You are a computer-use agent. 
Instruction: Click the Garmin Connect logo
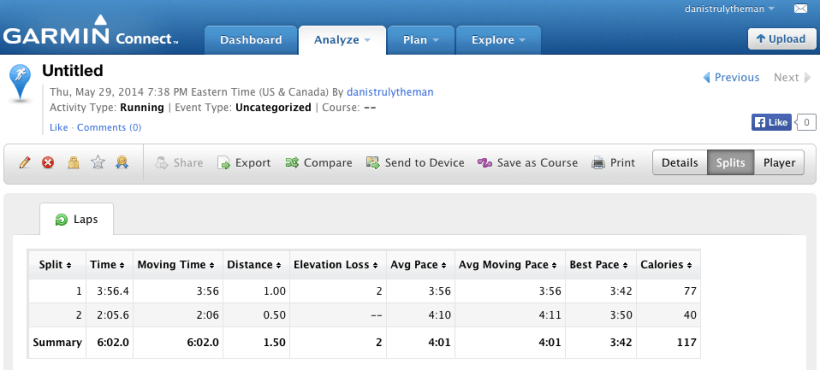coord(90,30)
